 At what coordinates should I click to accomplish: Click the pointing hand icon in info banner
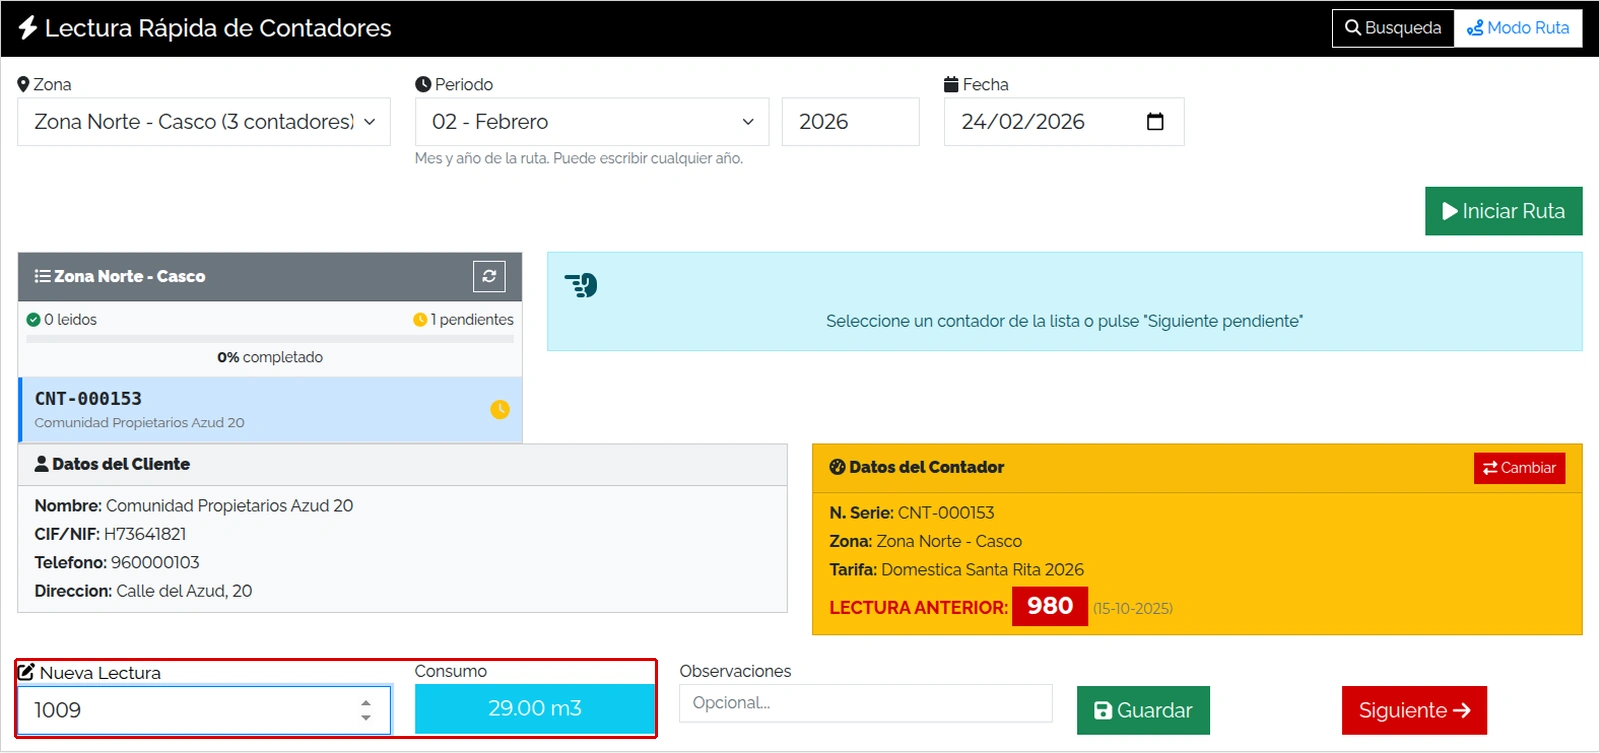click(x=581, y=286)
